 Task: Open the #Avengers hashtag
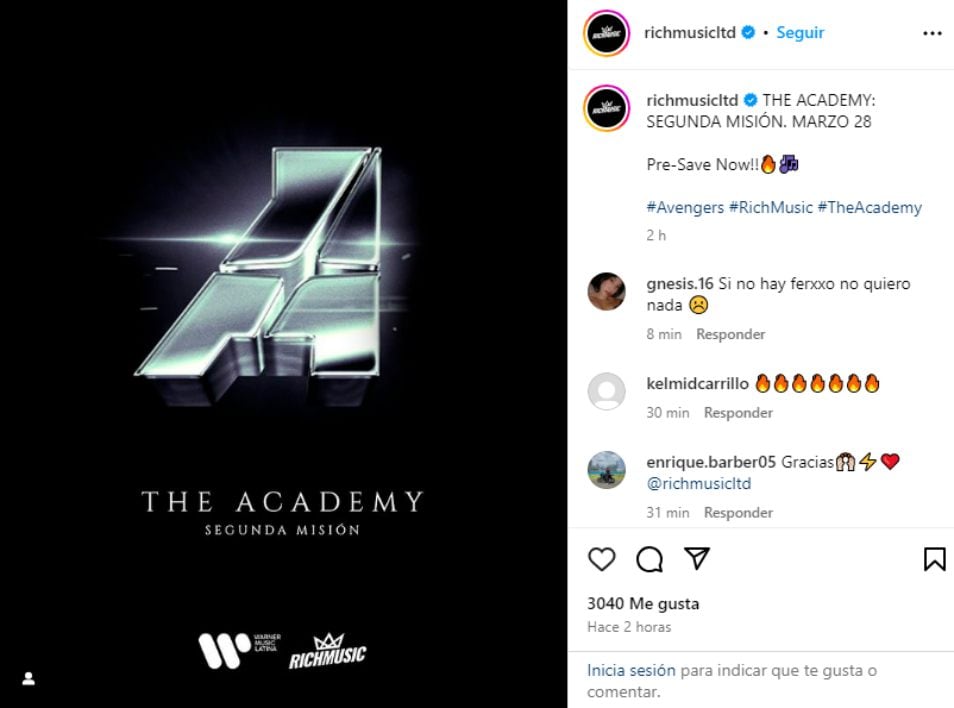tap(685, 207)
